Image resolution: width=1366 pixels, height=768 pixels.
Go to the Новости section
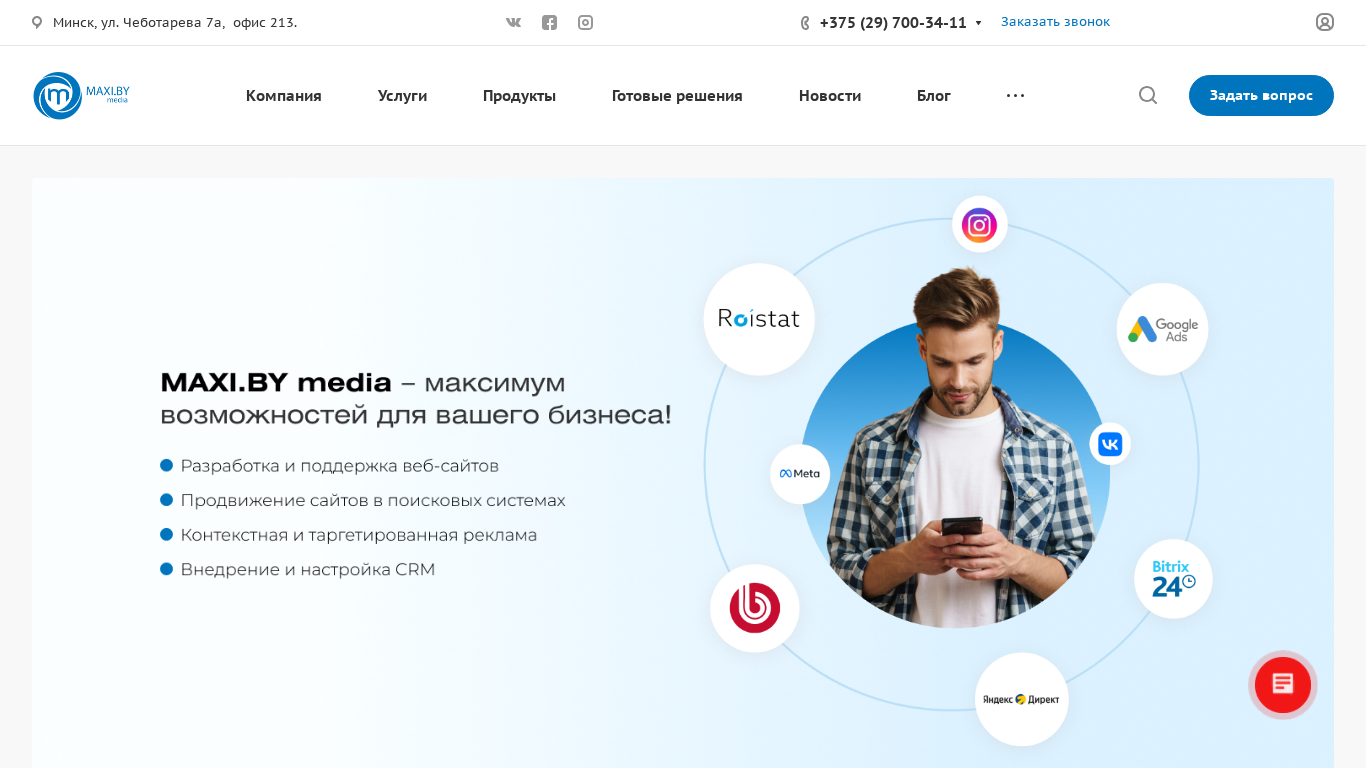click(x=830, y=96)
